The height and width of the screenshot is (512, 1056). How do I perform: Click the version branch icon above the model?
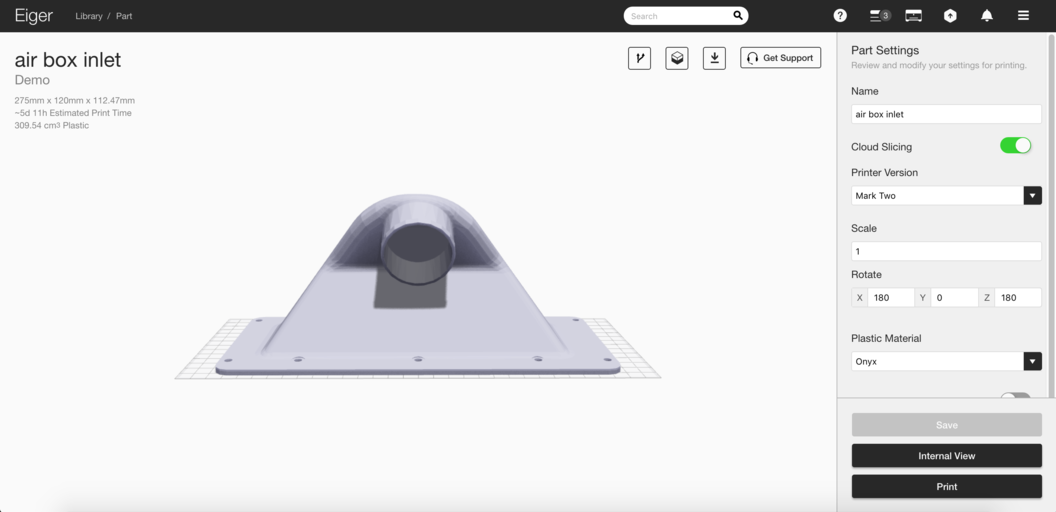click(x=639, y=58)
